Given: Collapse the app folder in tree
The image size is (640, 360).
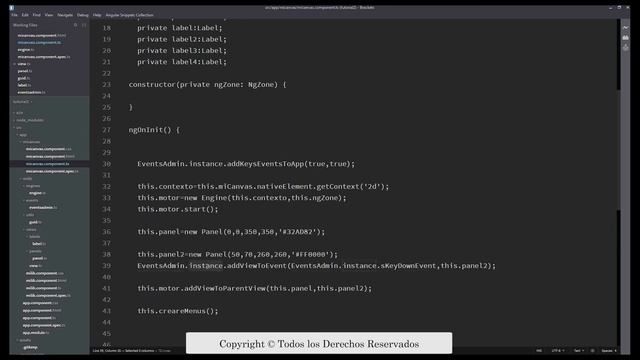Looking at the screenshot, I should (x=22, y=135).
